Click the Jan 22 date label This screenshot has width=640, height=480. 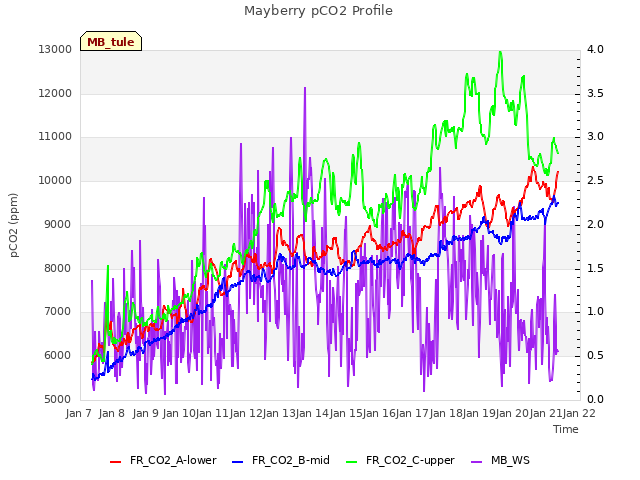coord(580,413)
